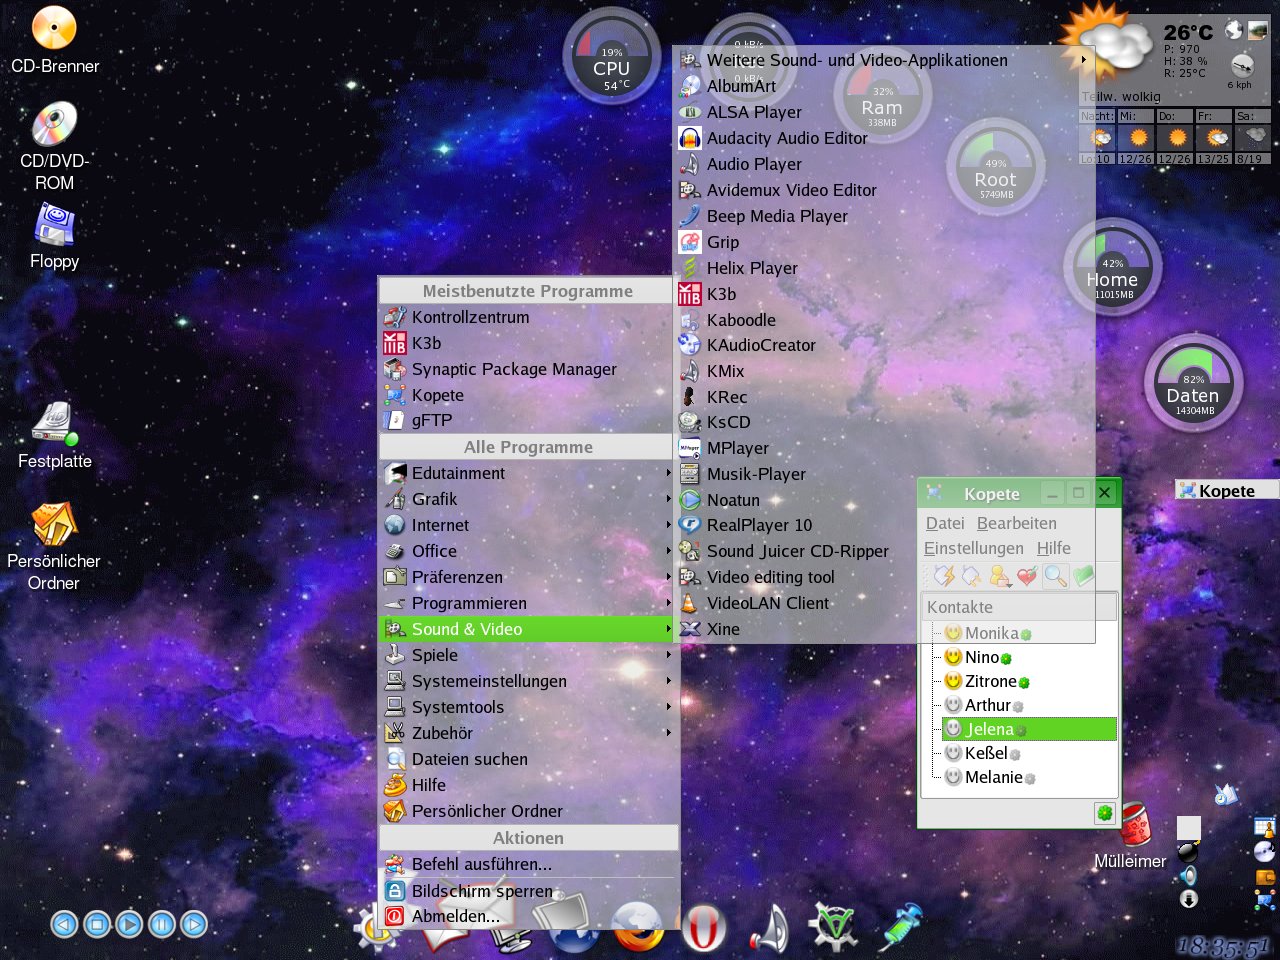Screen dimensions: 1280x960
Task: Click the play button
Action: [129, 924]
